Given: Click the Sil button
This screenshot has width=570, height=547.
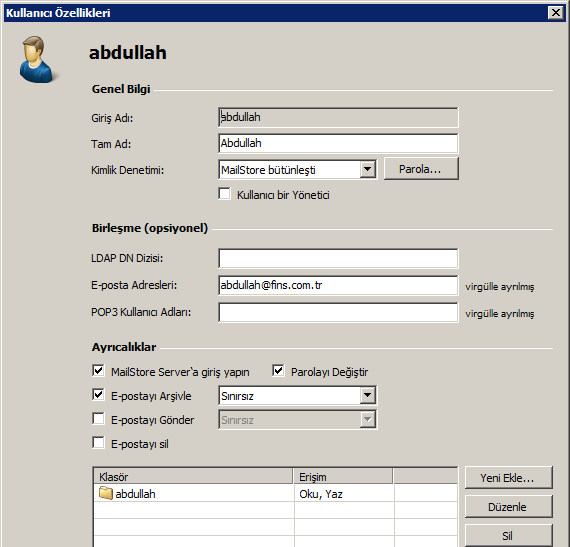Looking at the screenshot, I should tap(508, 535).
